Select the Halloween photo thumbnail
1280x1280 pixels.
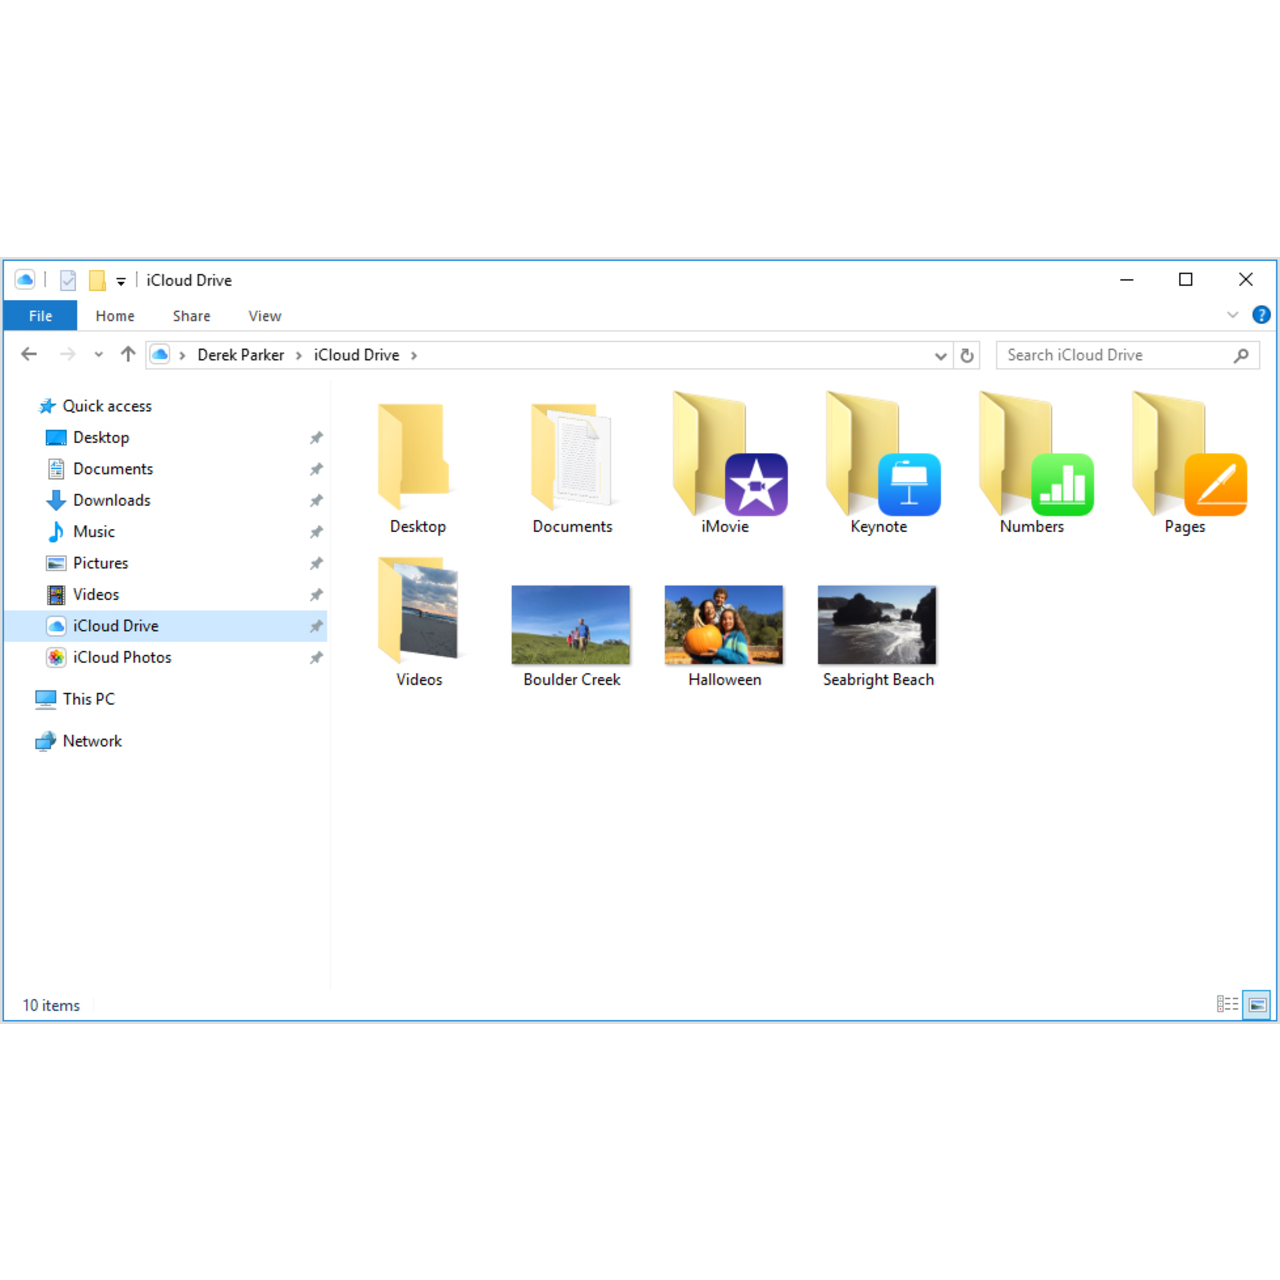[724, 624]
